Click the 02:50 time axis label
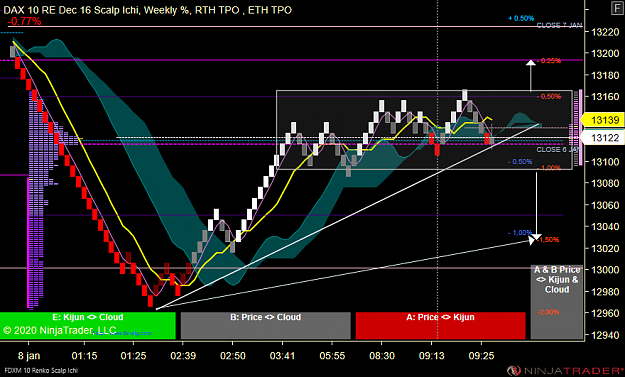 click(x=233, y=355)
